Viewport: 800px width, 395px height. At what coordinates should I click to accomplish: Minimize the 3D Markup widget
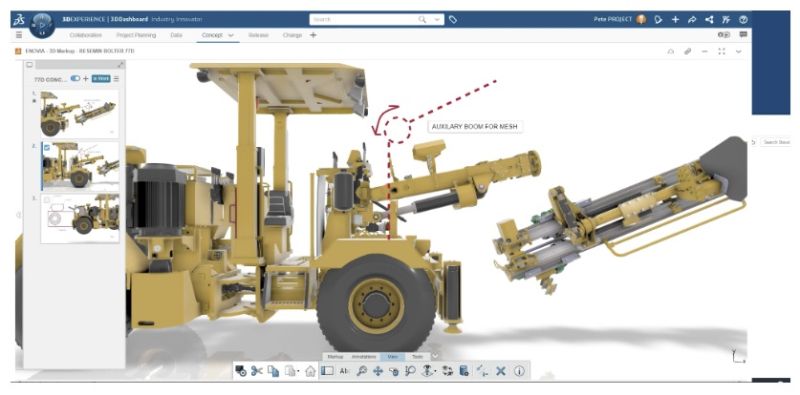(705, 51)
